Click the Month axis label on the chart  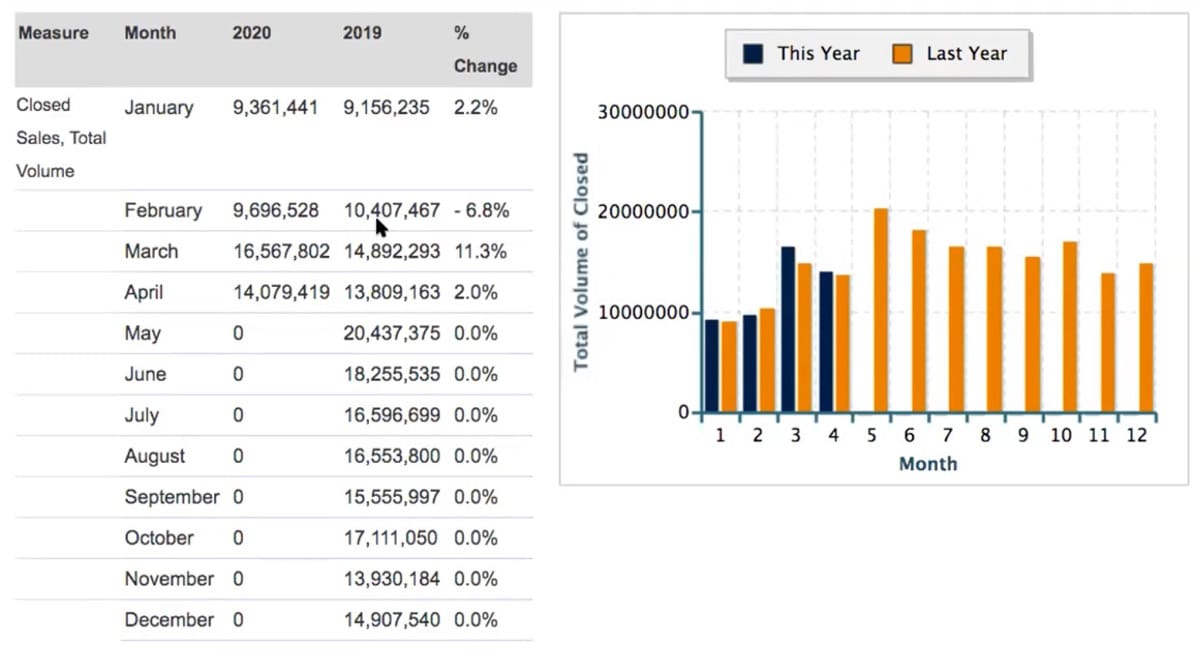pyautogui.click(x=928, y=463)
